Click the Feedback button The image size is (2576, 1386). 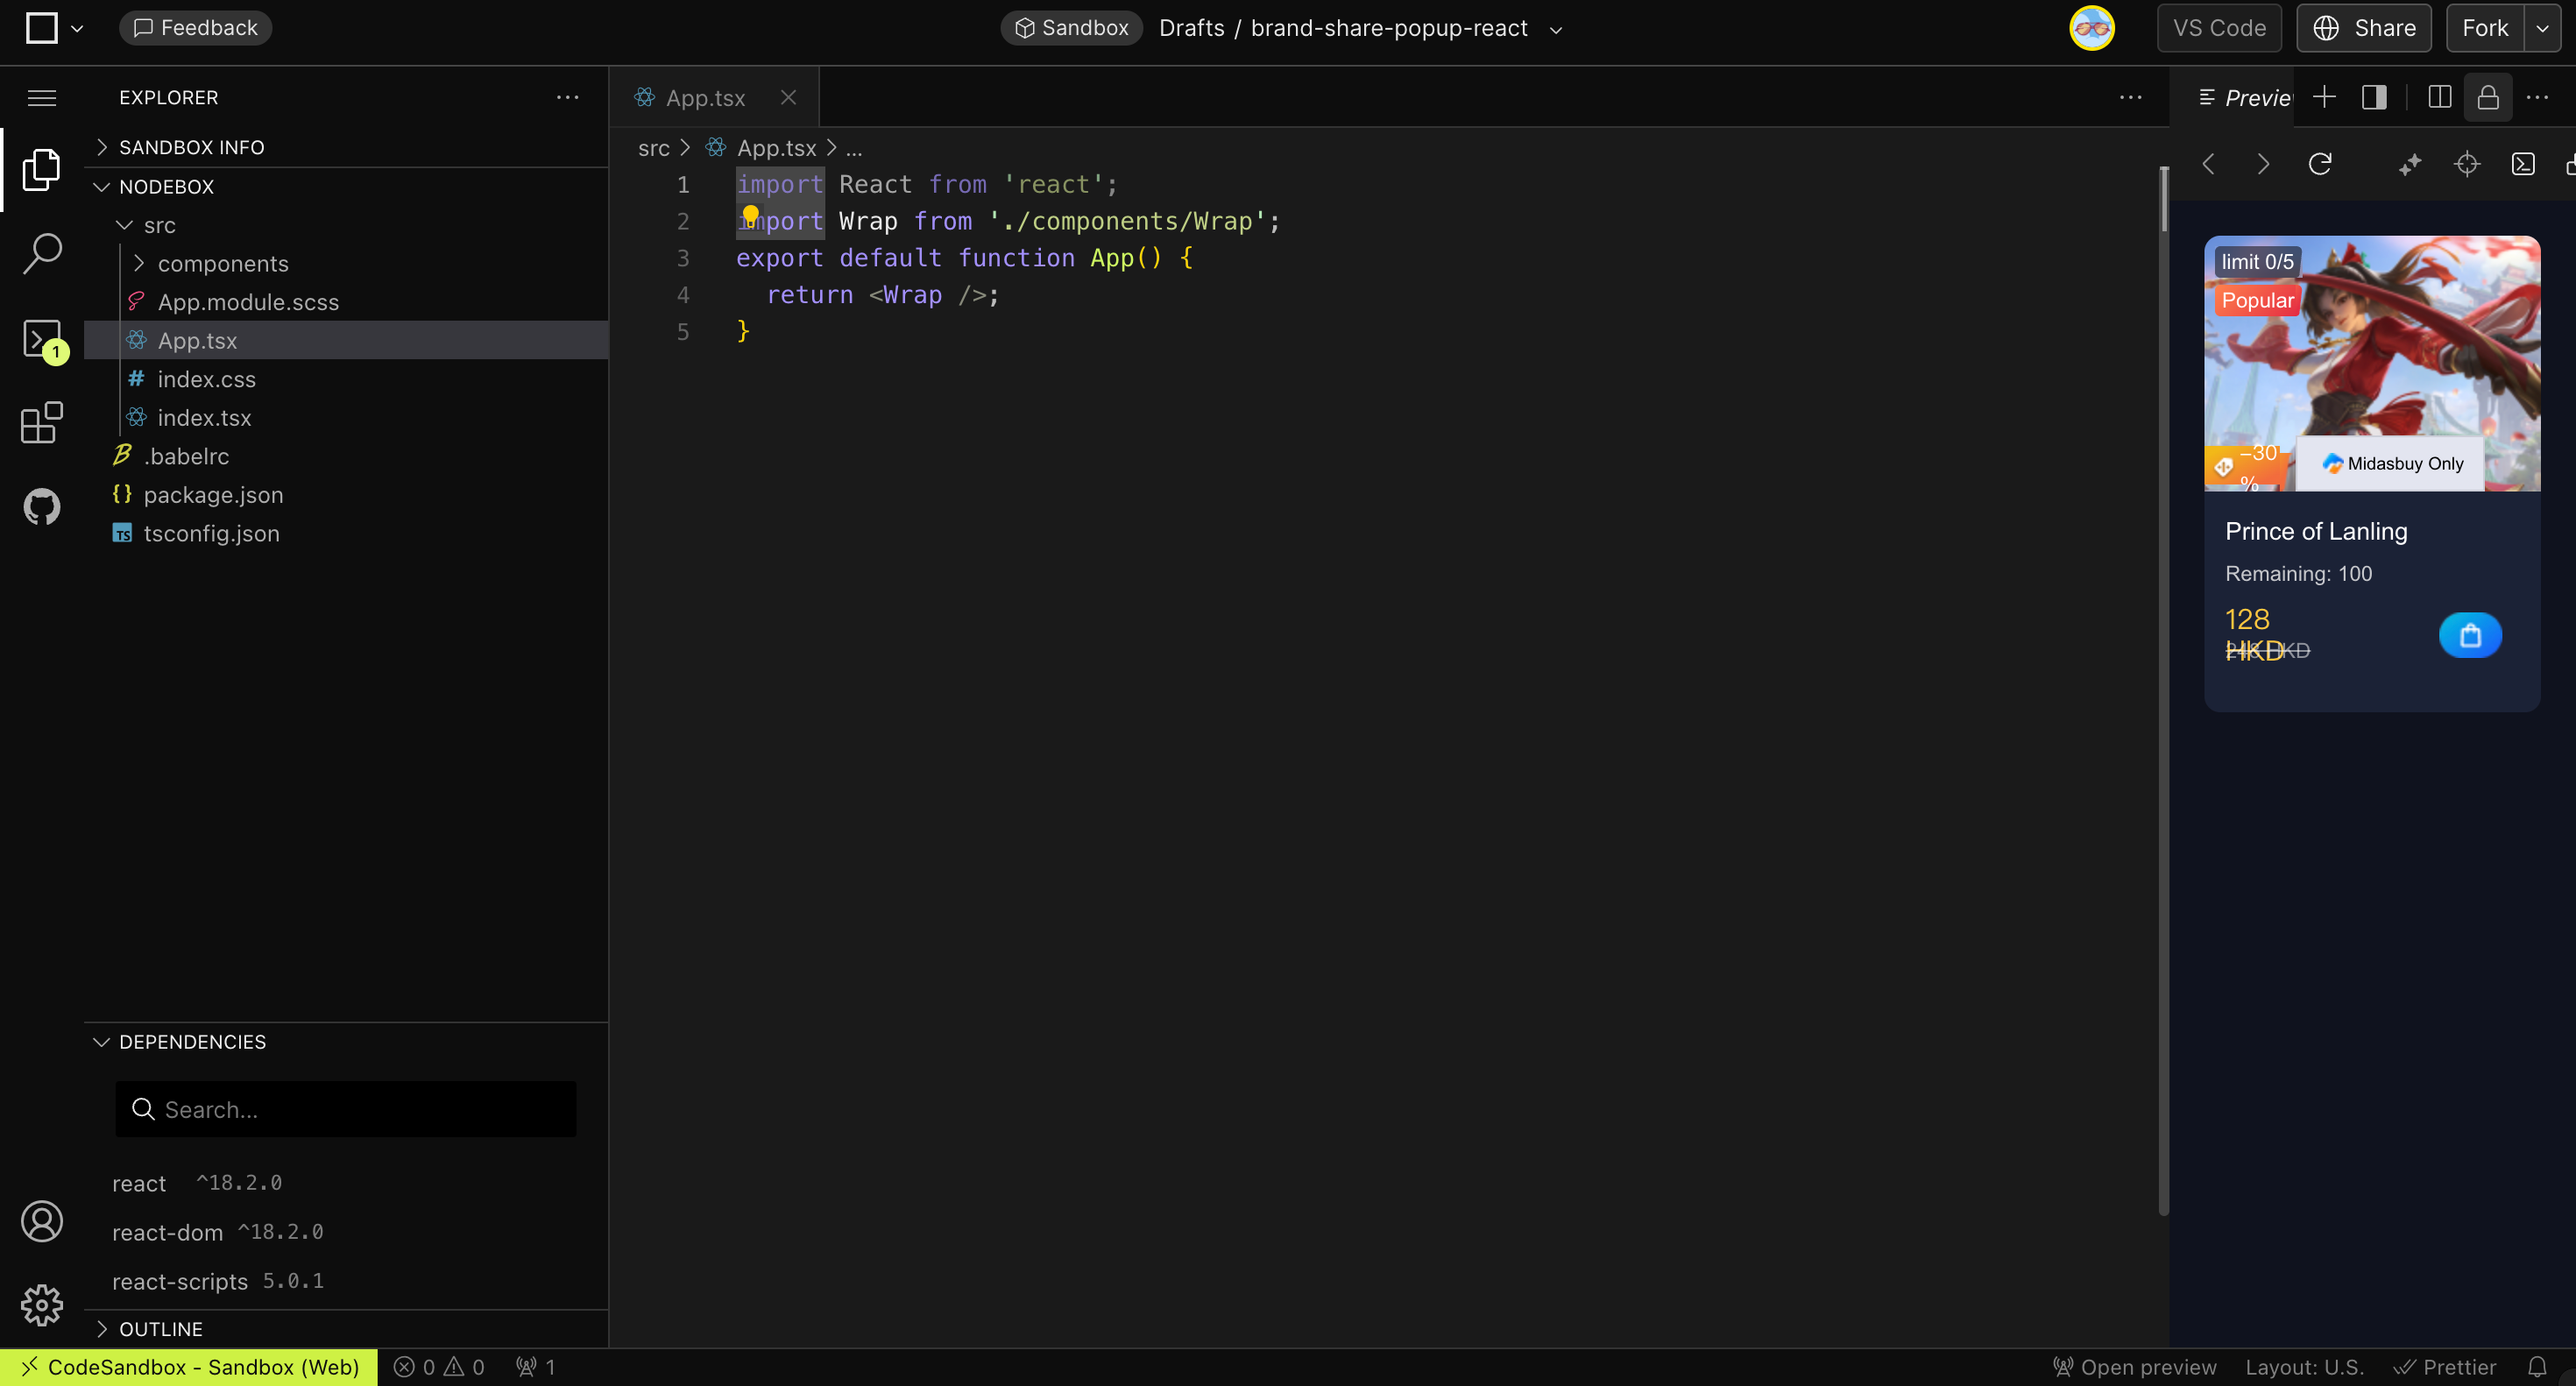[196, 28]
